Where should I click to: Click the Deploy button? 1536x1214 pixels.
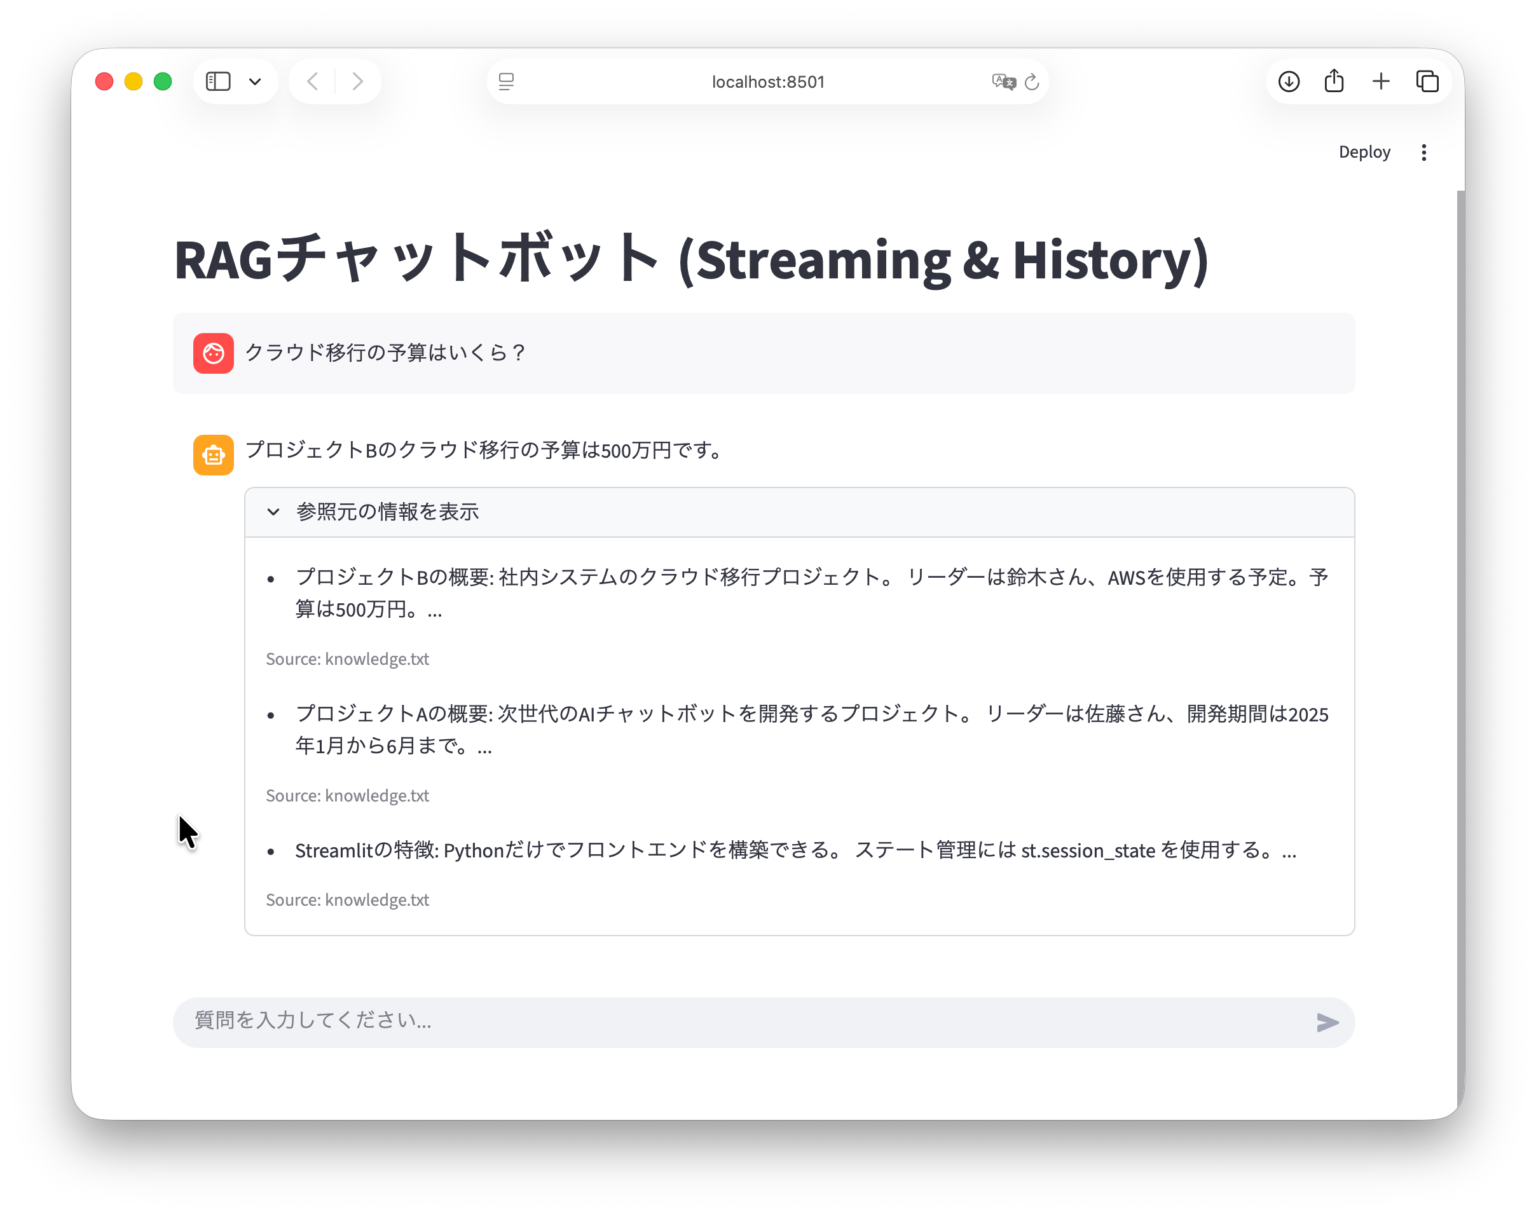pos(1364,152)
